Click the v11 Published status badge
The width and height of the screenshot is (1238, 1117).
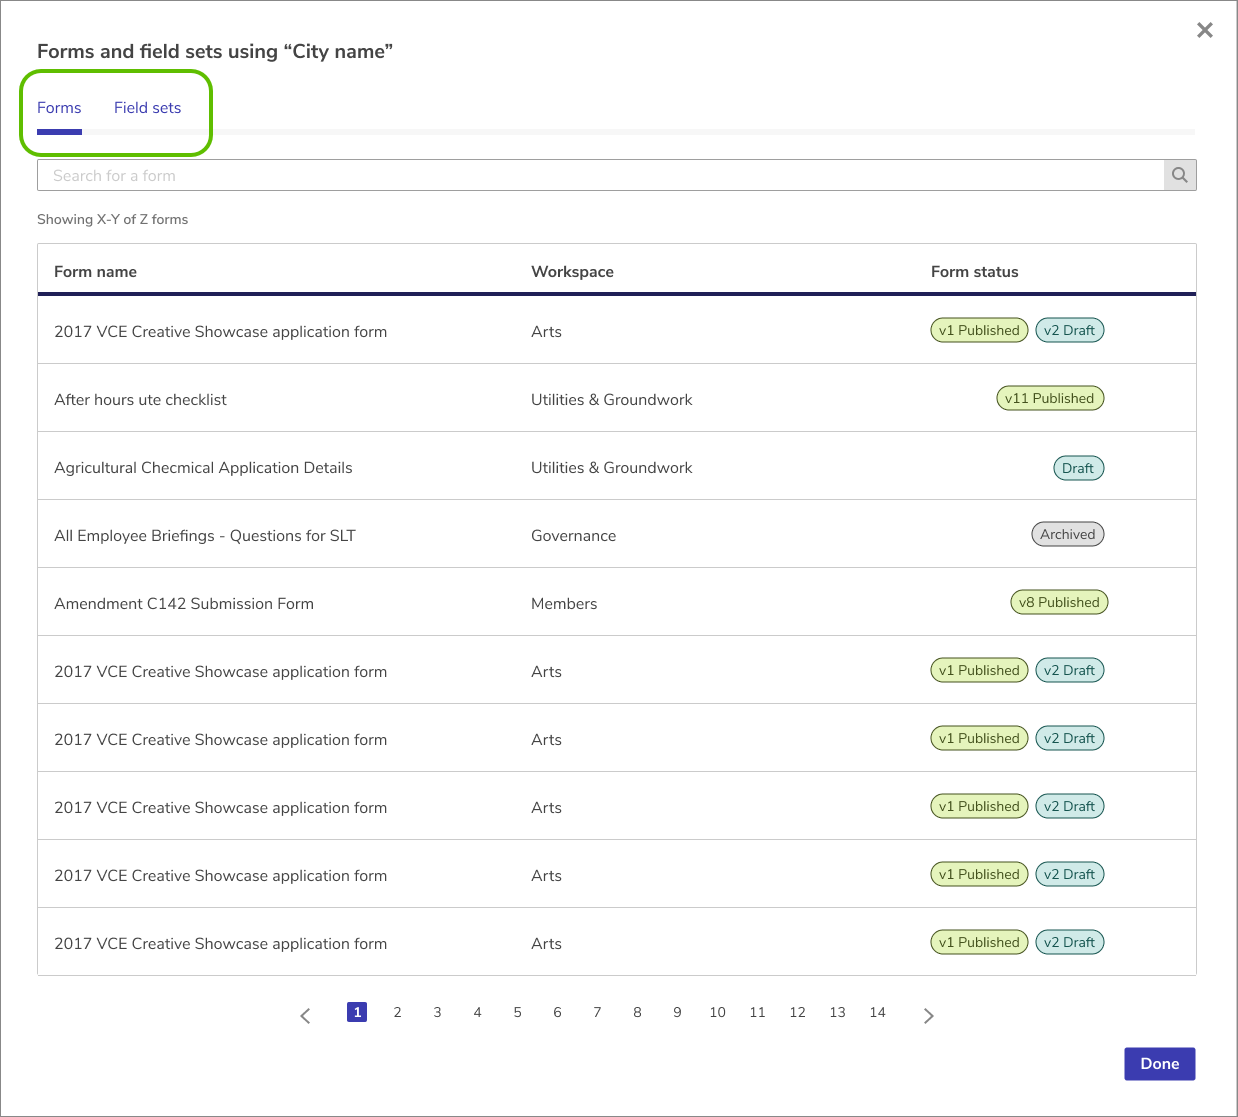tap(1050, 398)
